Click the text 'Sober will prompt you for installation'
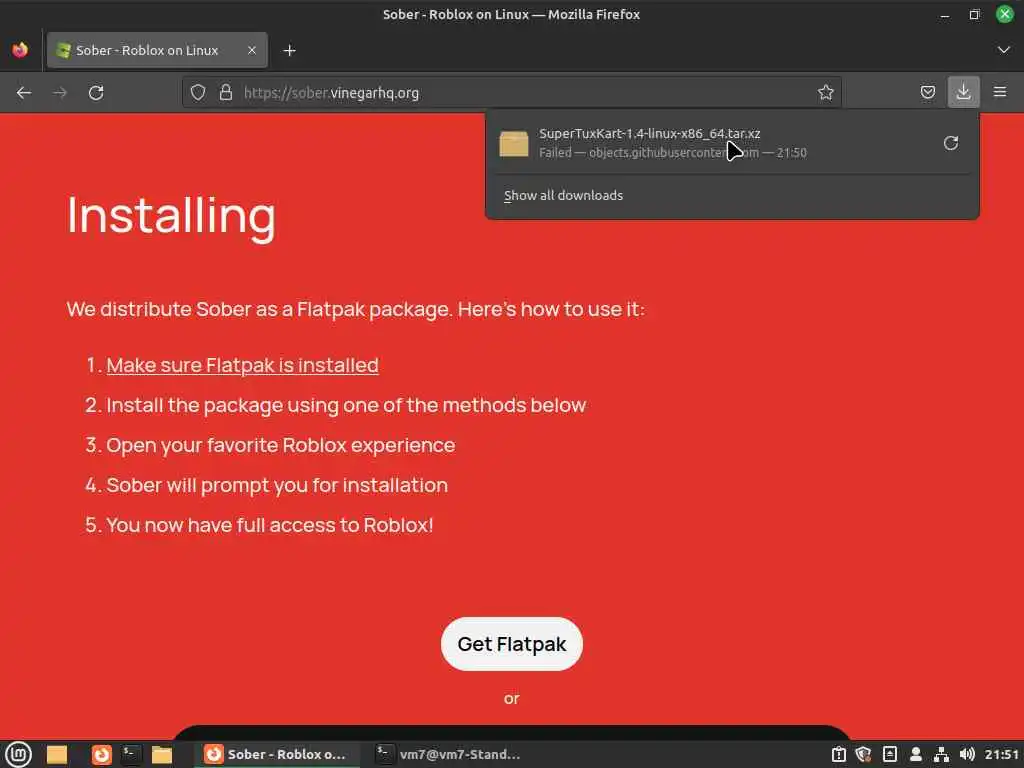 [277, 485]
